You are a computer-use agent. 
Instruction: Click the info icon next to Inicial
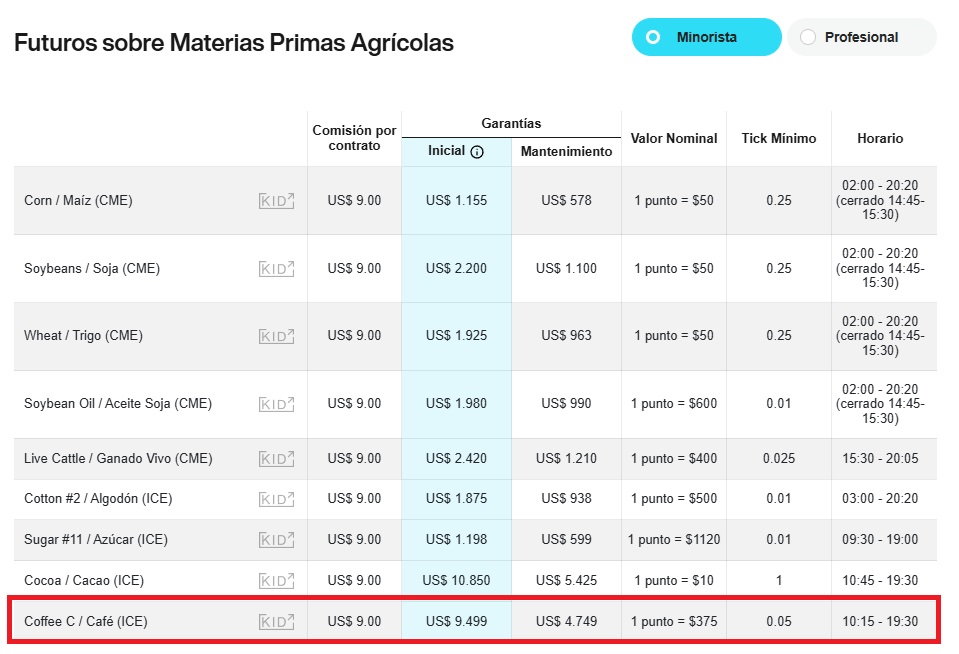coord(477,152)
